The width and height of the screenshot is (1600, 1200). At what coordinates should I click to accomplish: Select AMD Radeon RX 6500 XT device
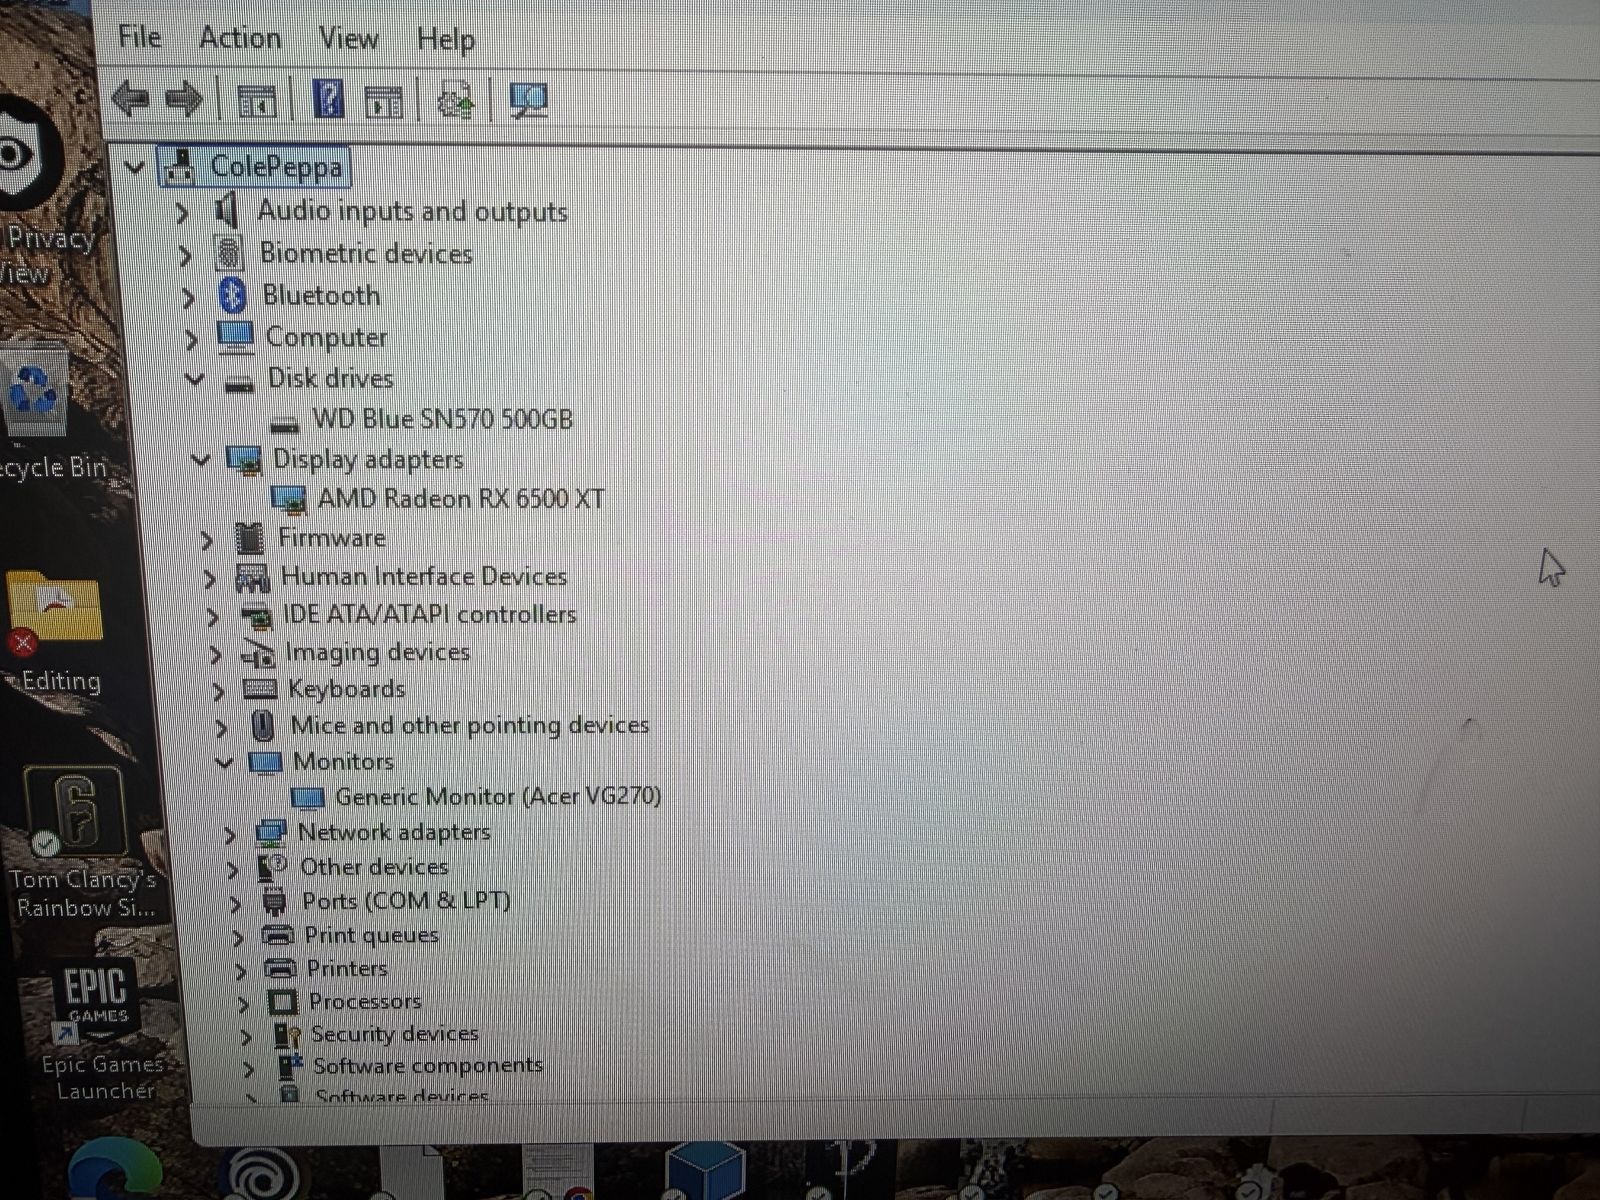(460, 498)
